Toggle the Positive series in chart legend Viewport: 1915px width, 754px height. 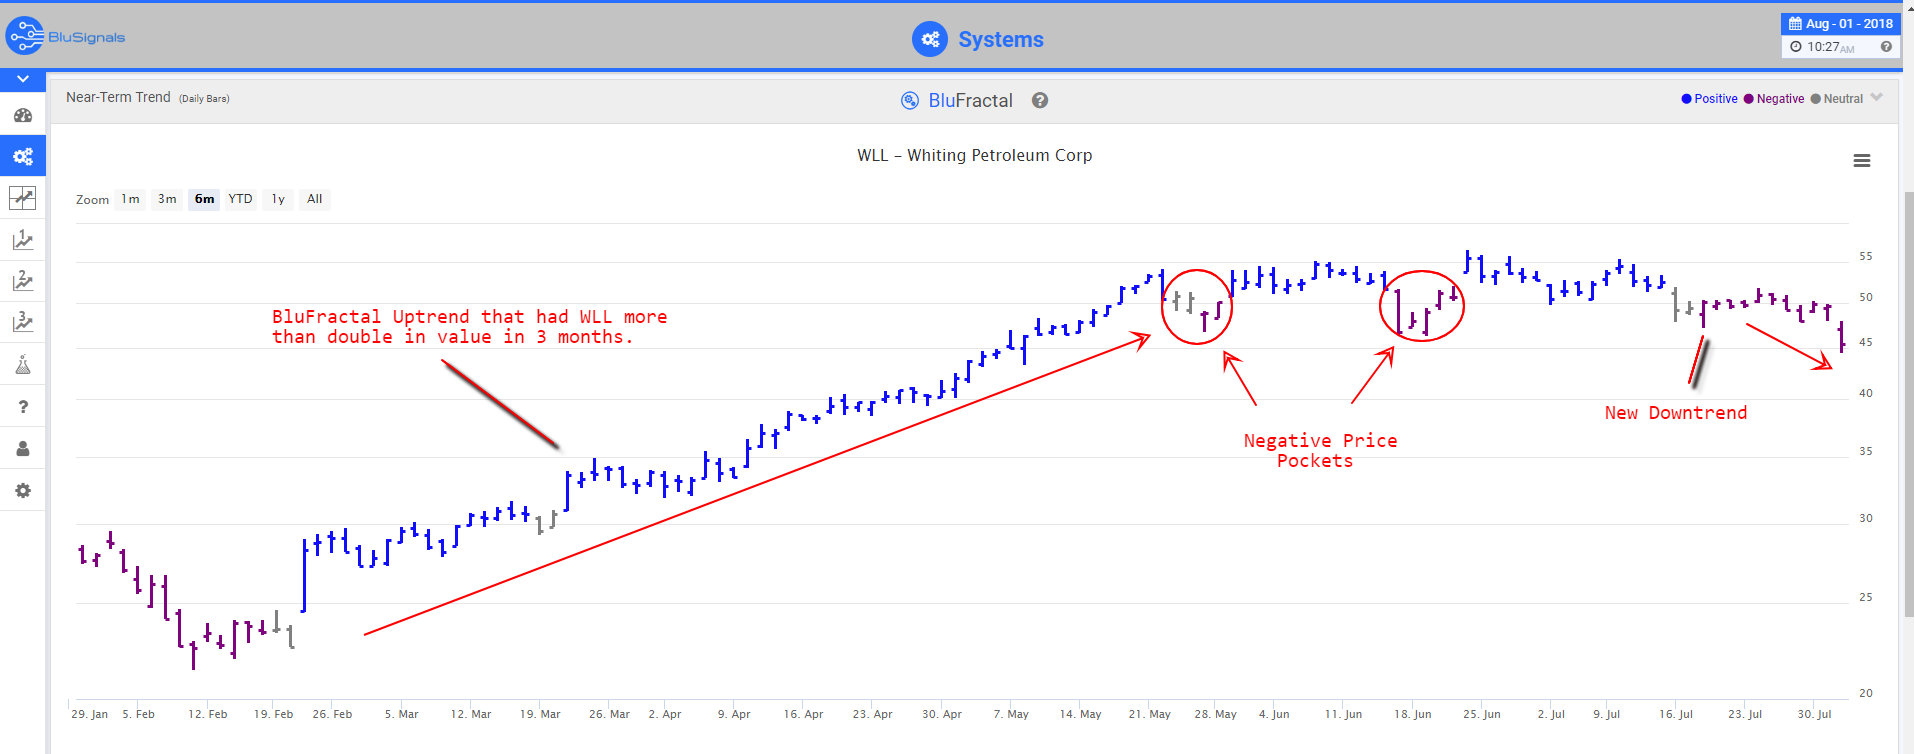tap(1710, 99)
